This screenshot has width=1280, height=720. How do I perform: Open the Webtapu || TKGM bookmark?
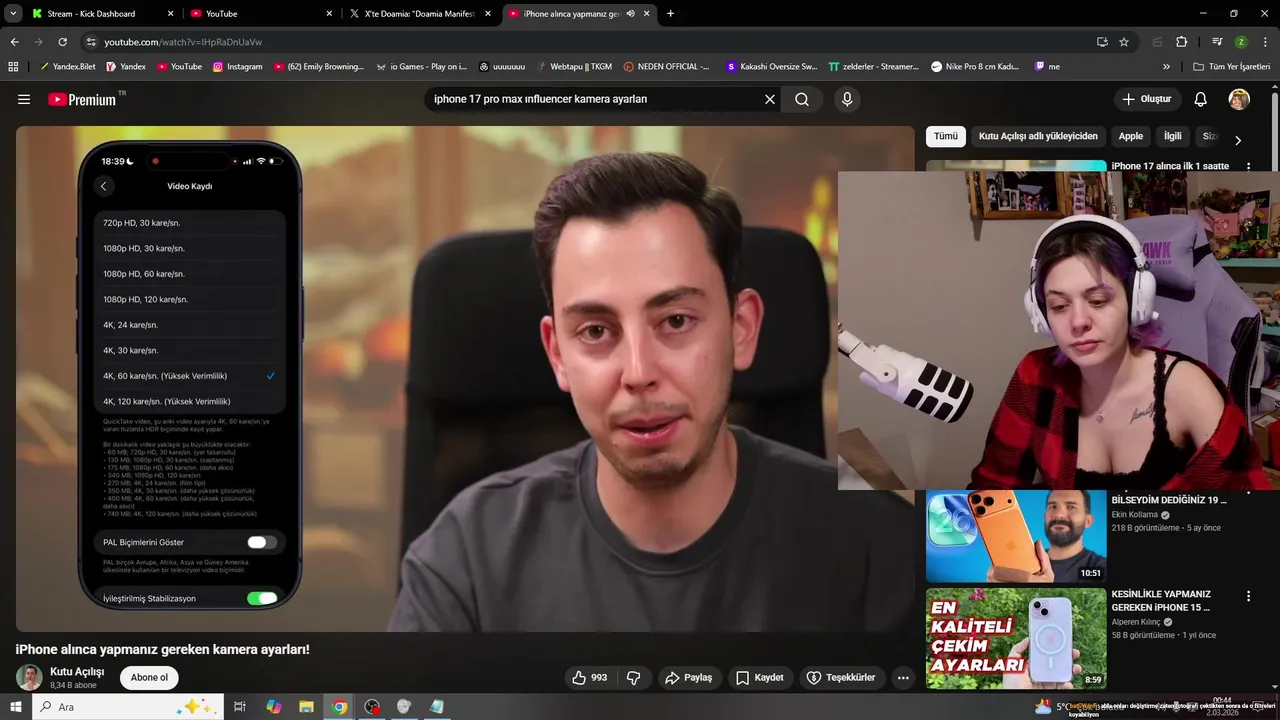(574, 67)
